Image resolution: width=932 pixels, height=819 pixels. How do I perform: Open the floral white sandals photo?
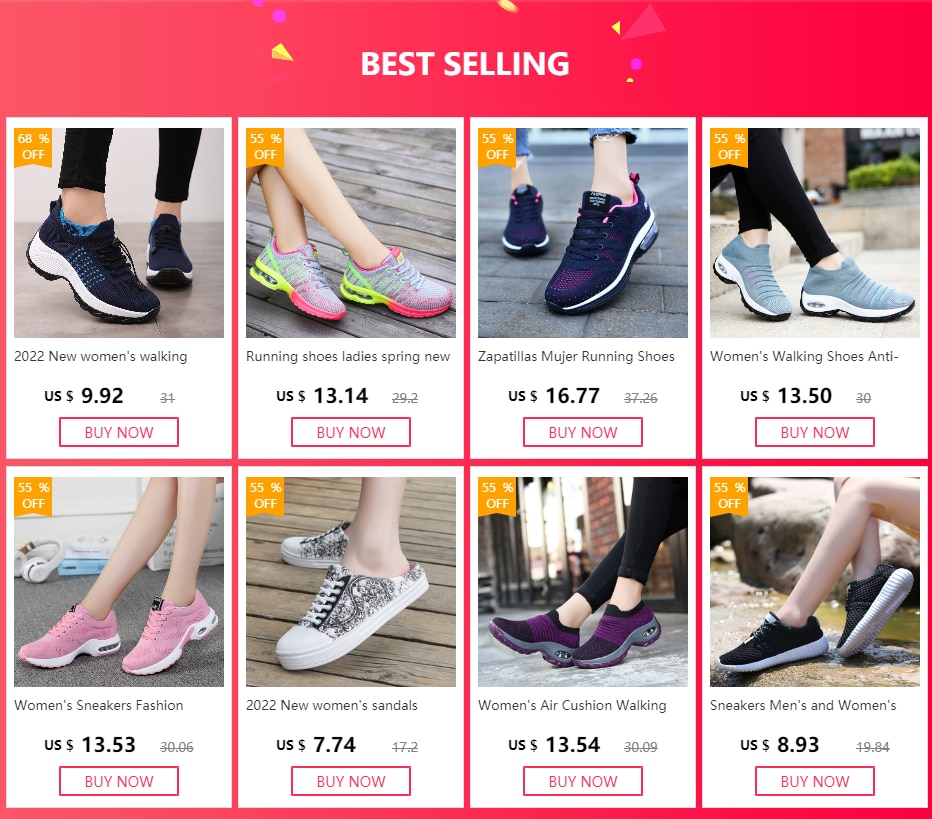[x=351, y=582]
